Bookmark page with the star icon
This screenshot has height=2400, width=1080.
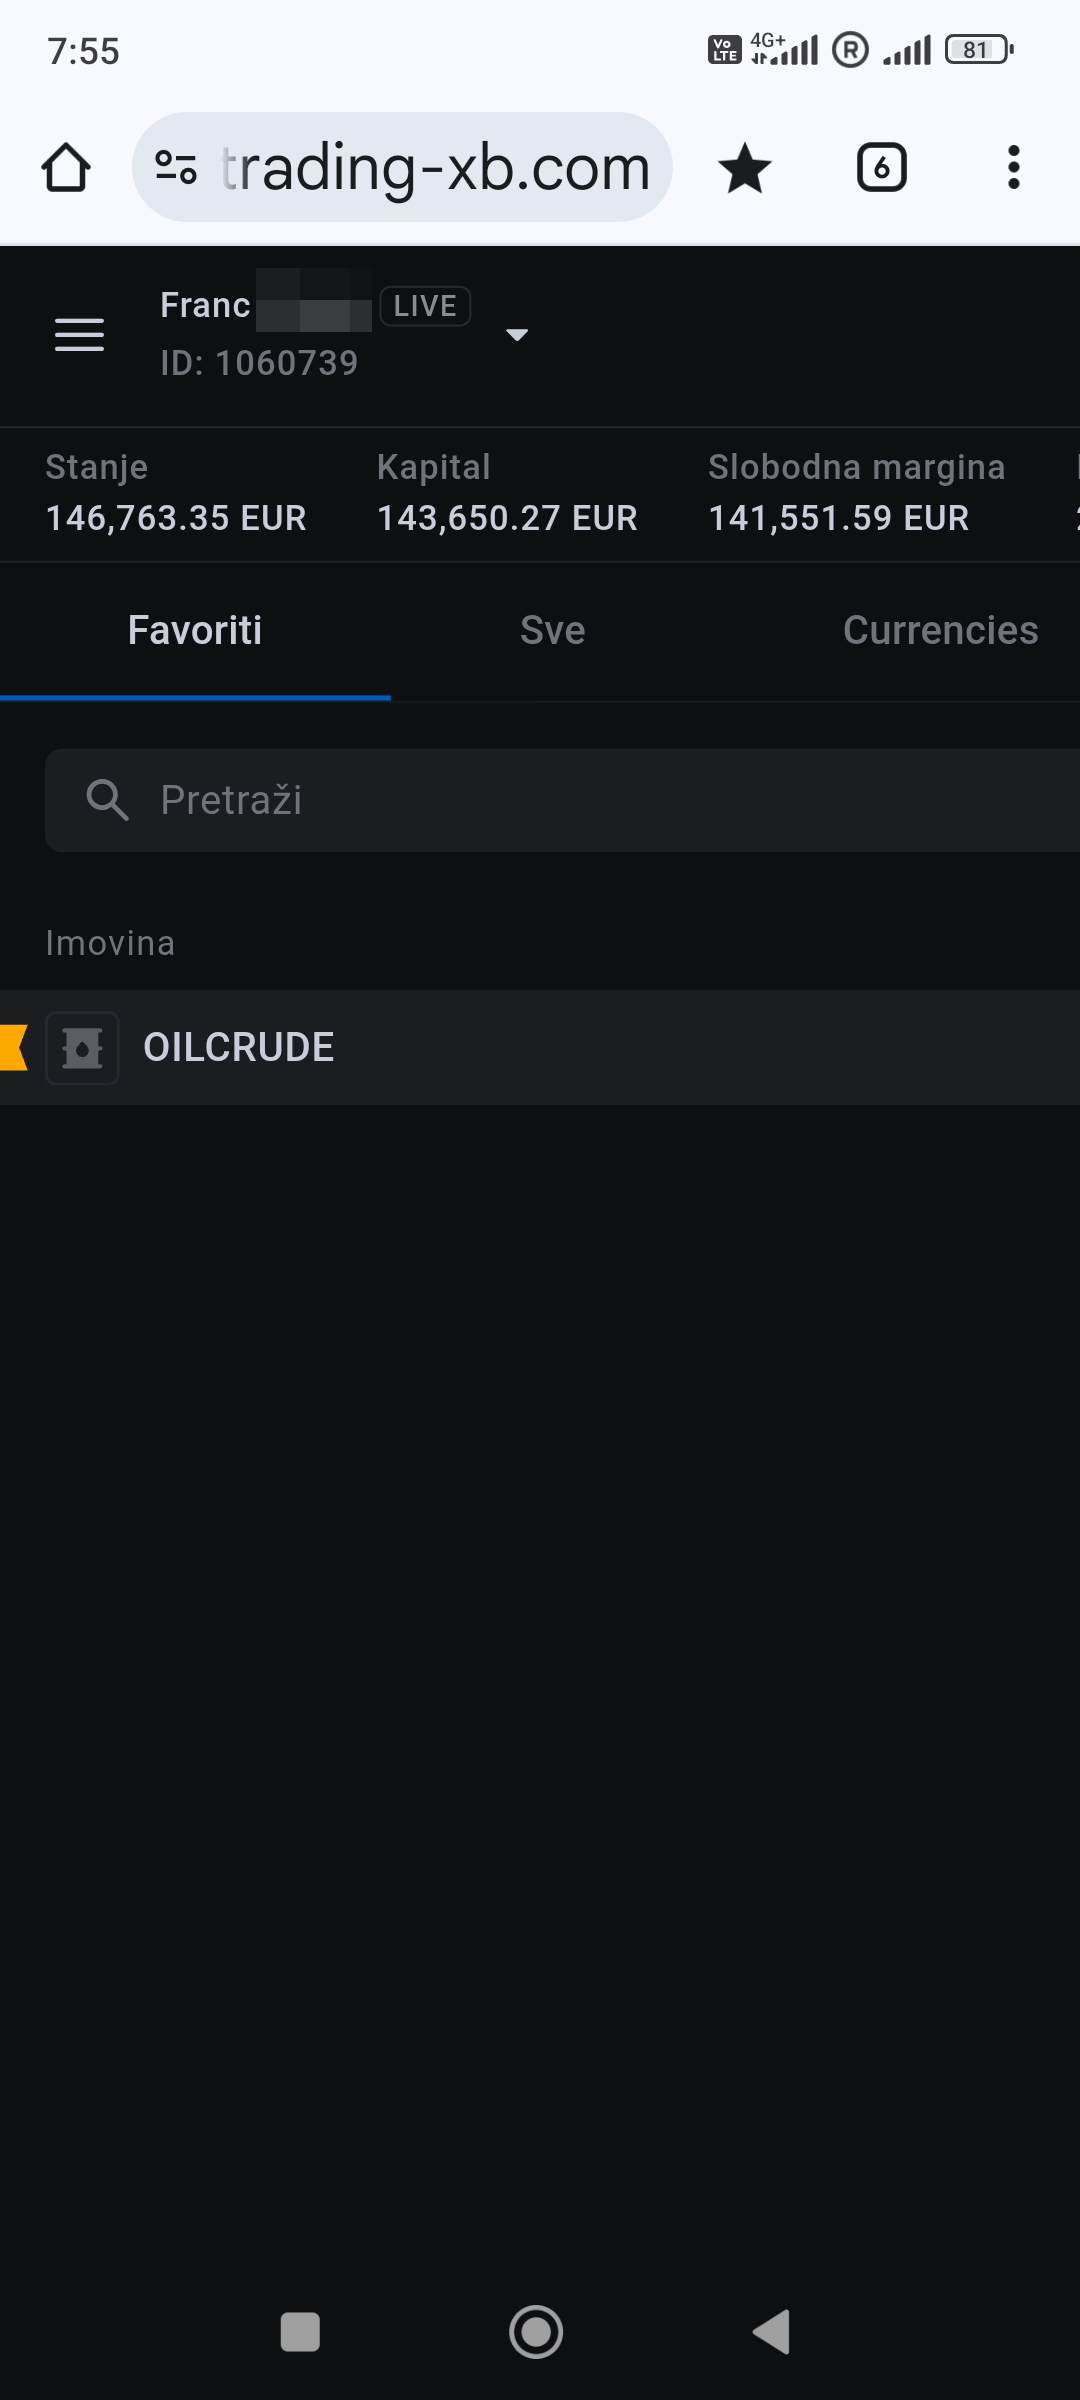[745, 167]
